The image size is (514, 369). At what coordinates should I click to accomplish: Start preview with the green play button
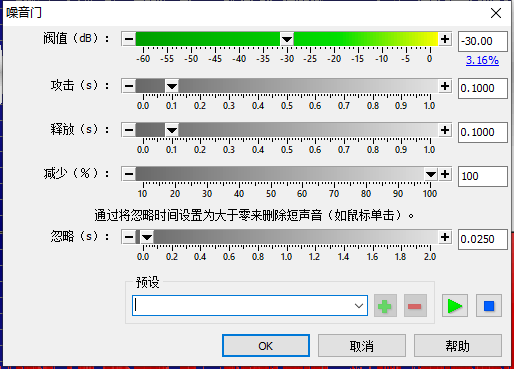click(455, 306)
